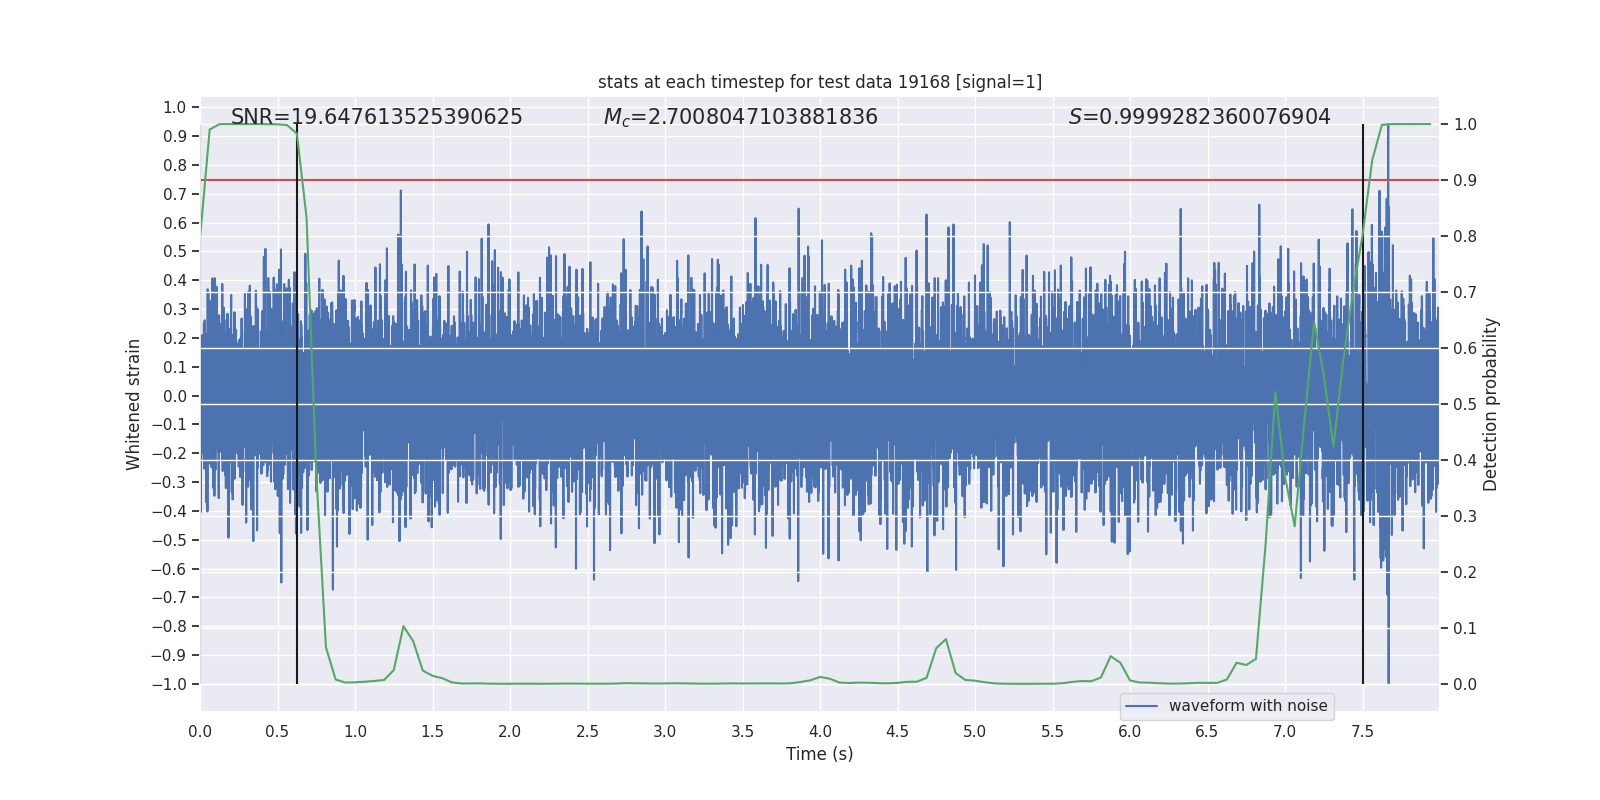Click the green curve peak near 1.3 s
Viewport: 1600px width, 800px height.
coord(403,627)
